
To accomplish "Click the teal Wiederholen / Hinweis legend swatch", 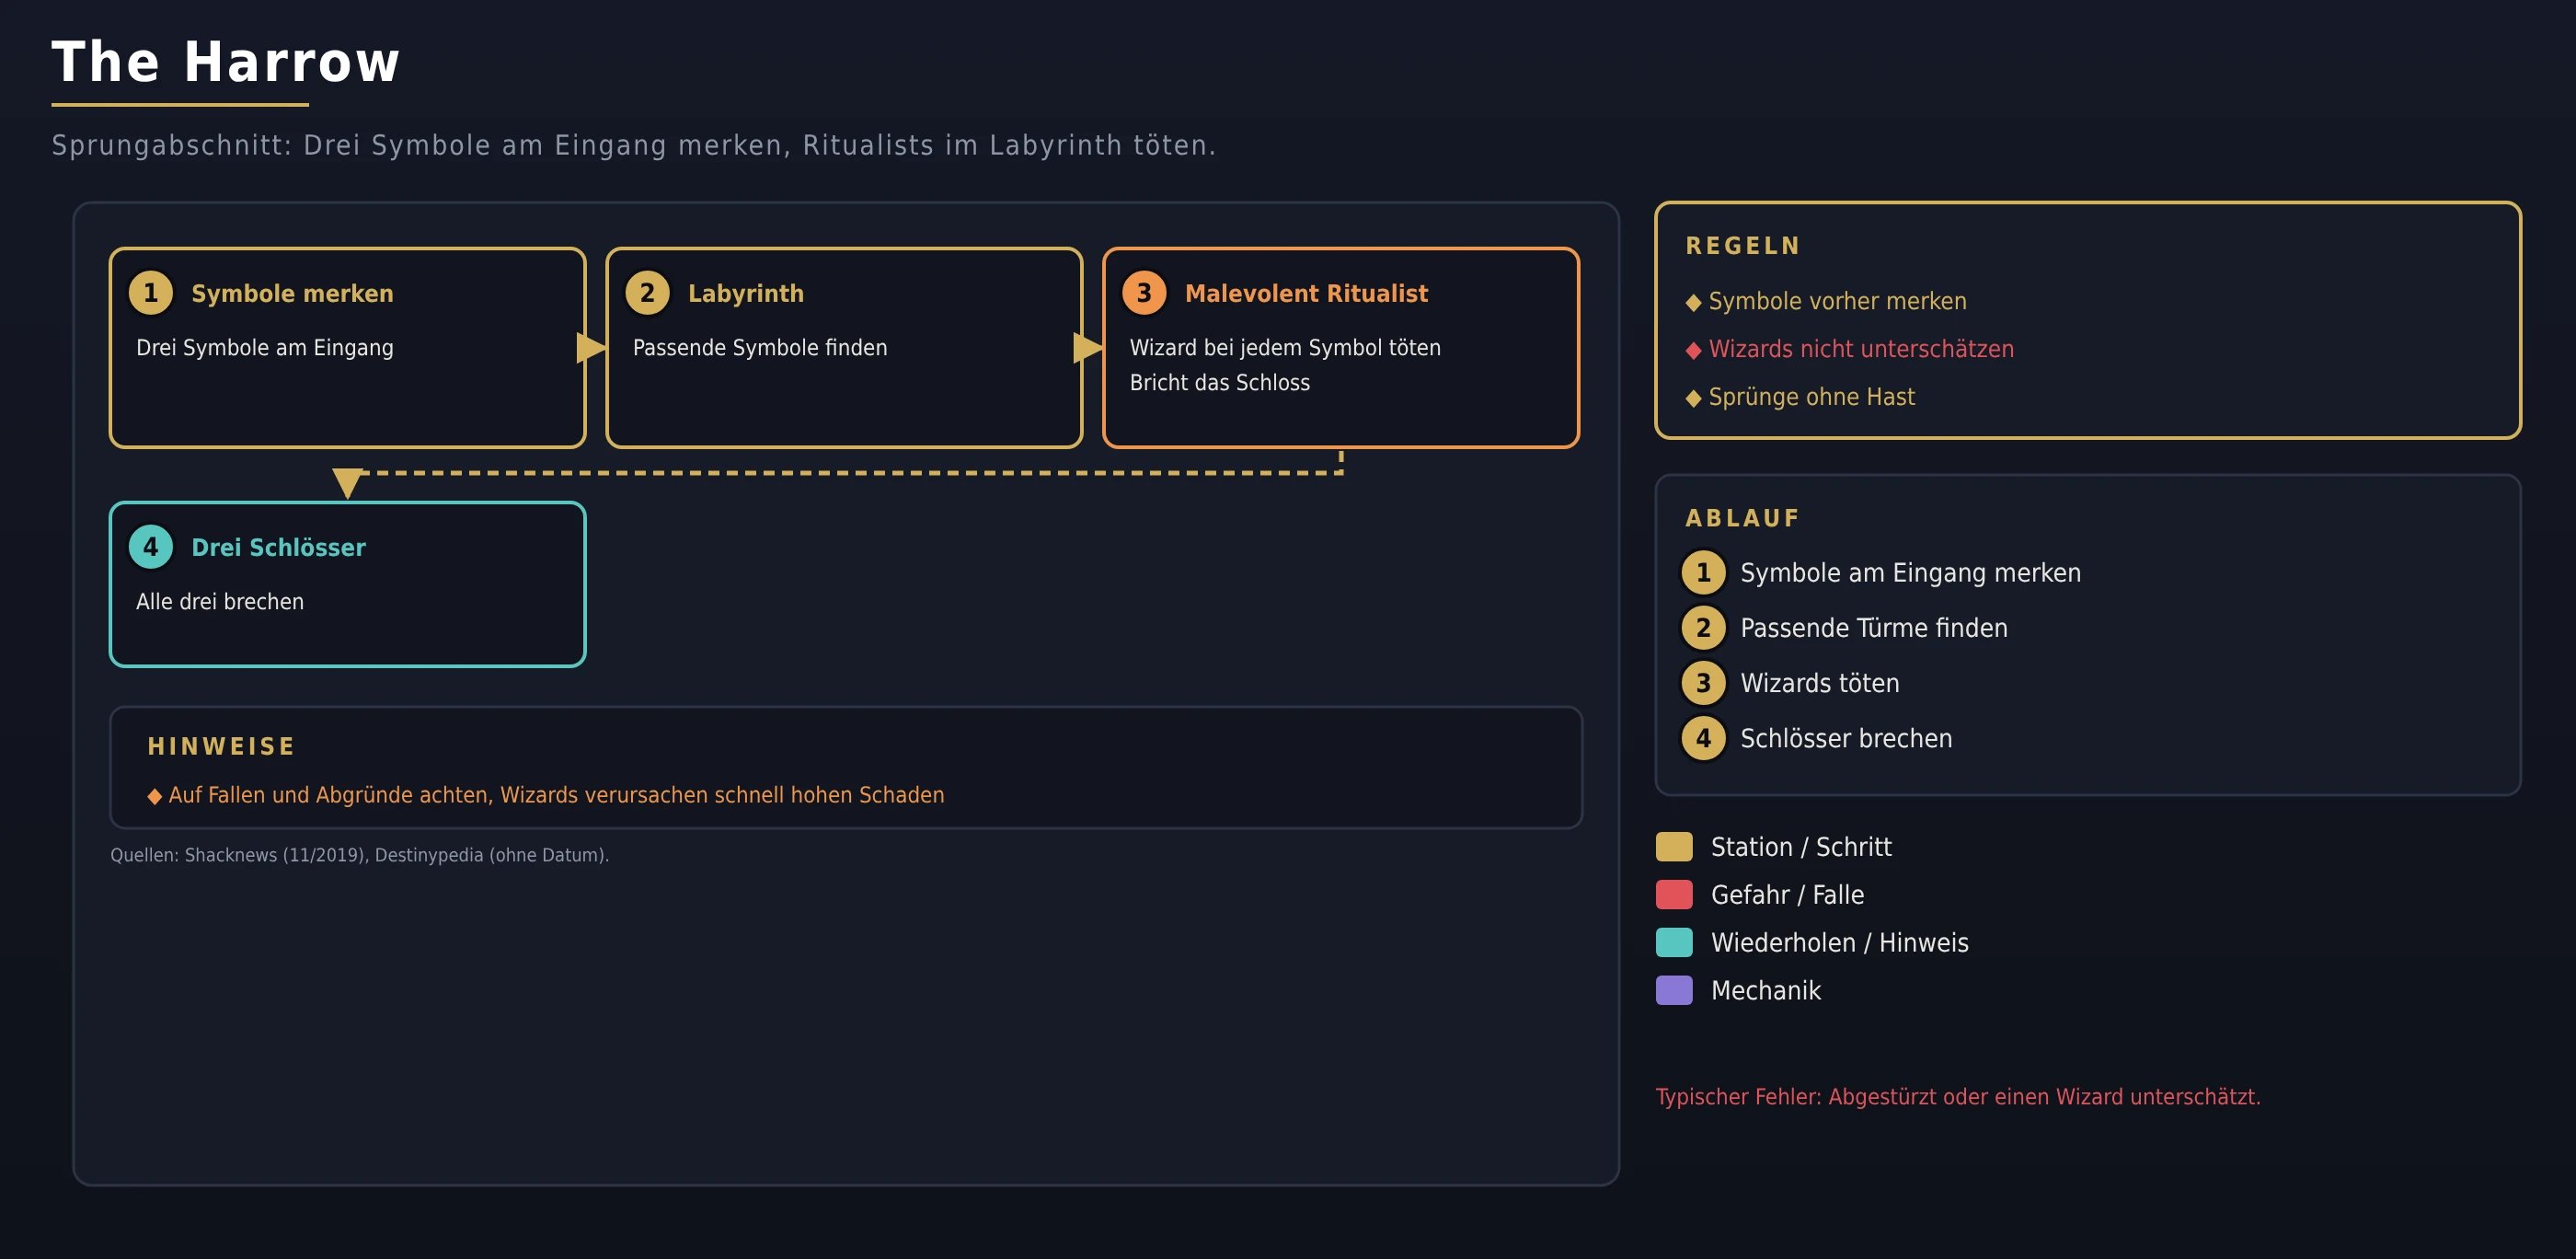I will (1674, 943).
